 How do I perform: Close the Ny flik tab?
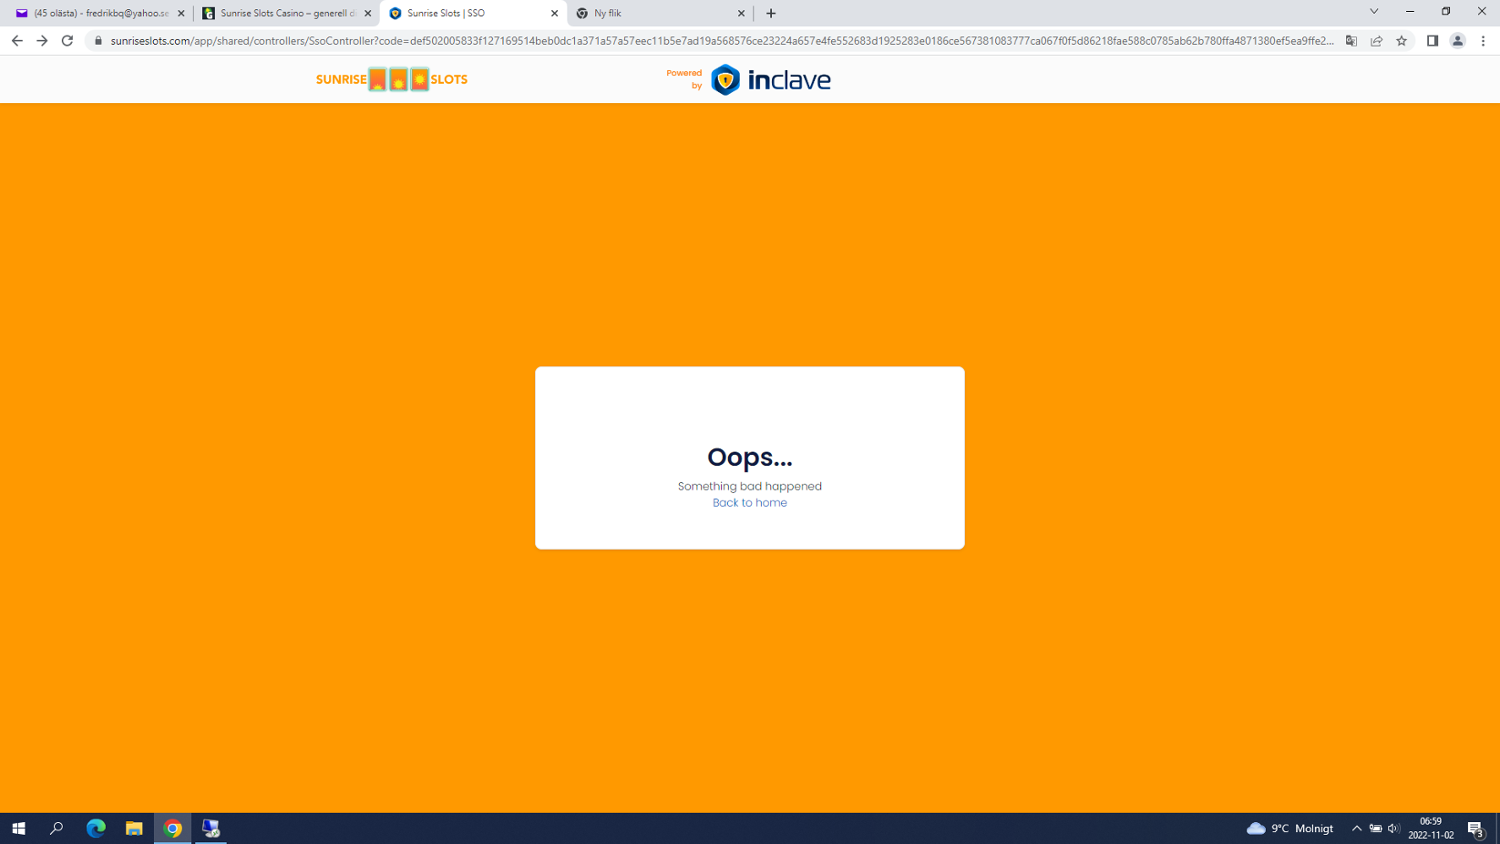coord(741,13)
